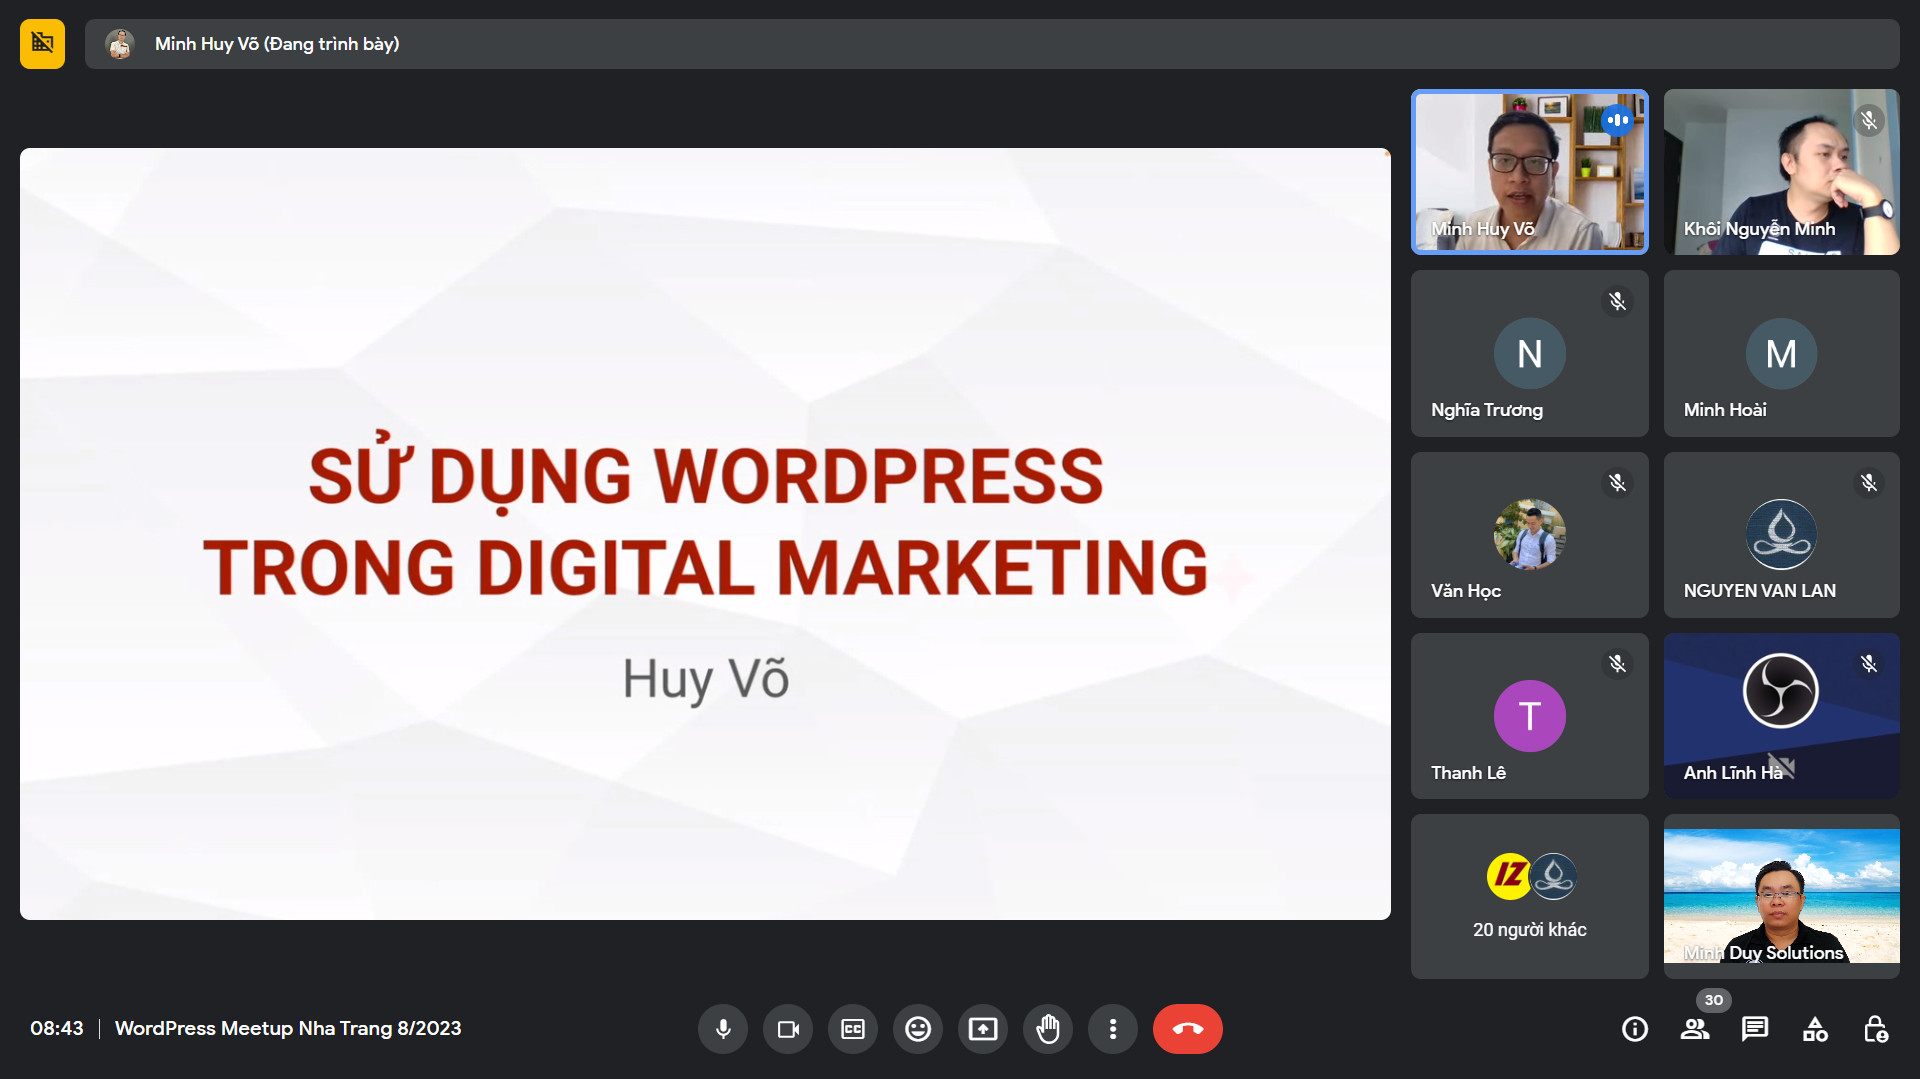Open the activities panel
This screenshot has height=1079, width=1920.
pyautogui.click(x=1815, y=1029)
